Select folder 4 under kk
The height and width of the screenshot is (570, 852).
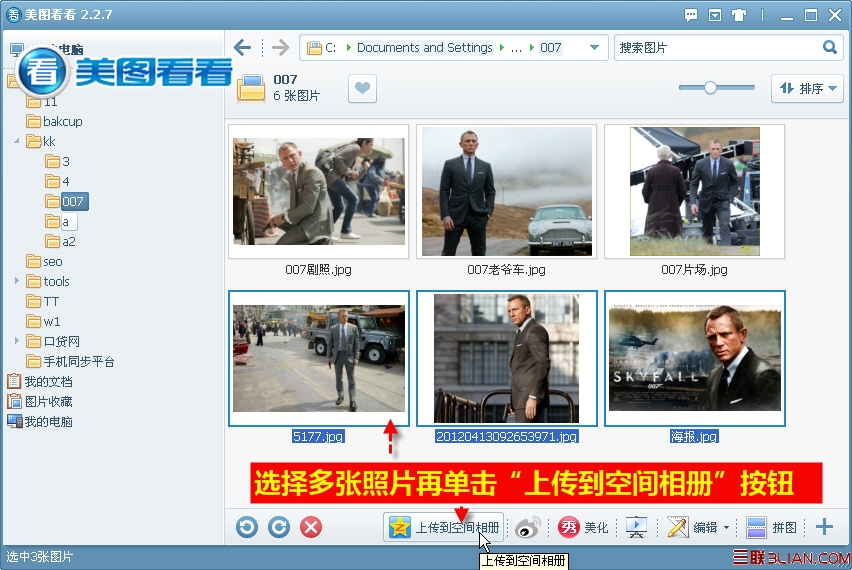[x=58, y=181]
